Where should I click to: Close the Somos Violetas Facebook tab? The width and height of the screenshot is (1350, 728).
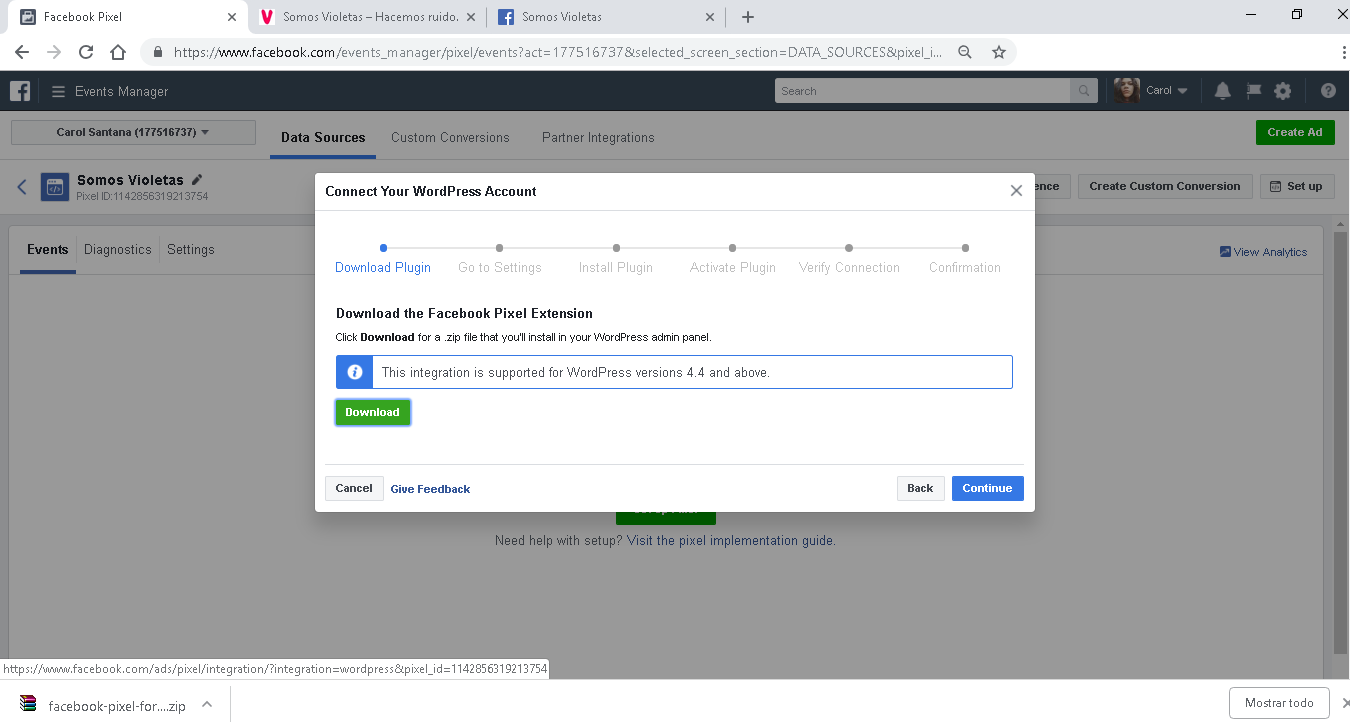711,17
